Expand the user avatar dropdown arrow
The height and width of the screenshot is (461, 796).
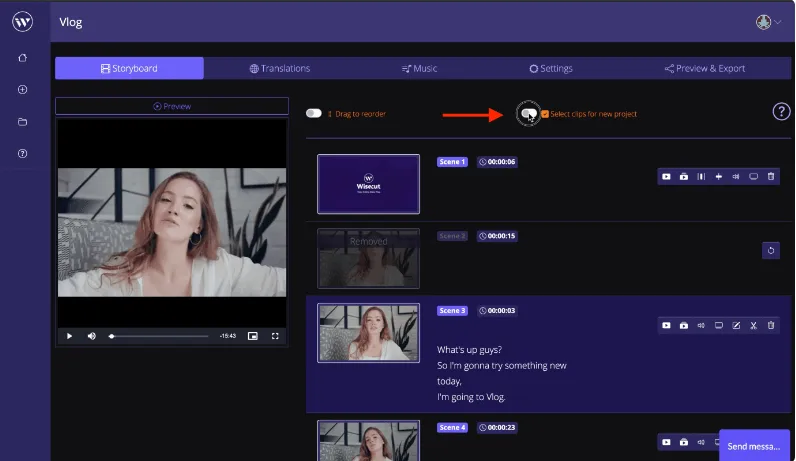pyautogui.click(x=778, y=22)
